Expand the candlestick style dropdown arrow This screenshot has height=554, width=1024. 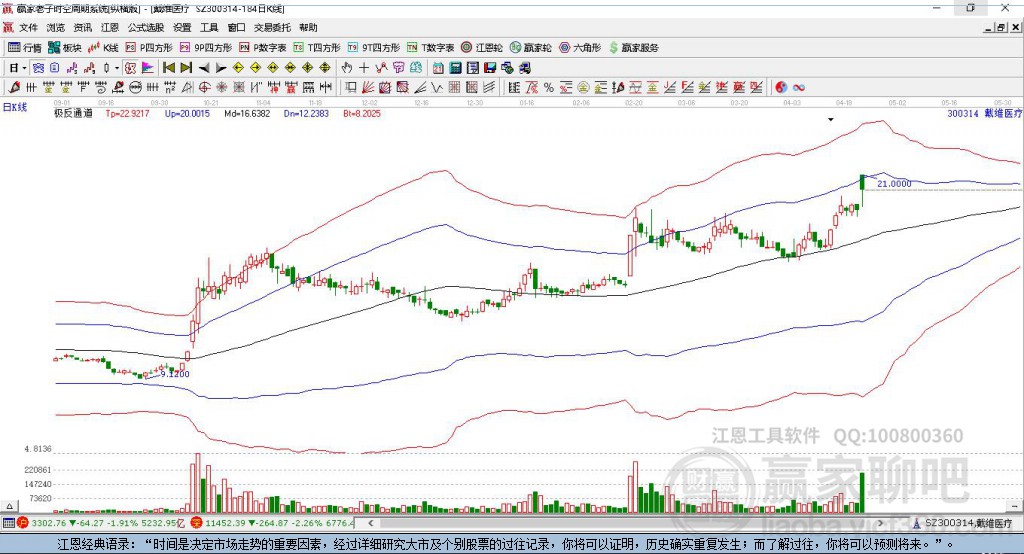[117, 68]
